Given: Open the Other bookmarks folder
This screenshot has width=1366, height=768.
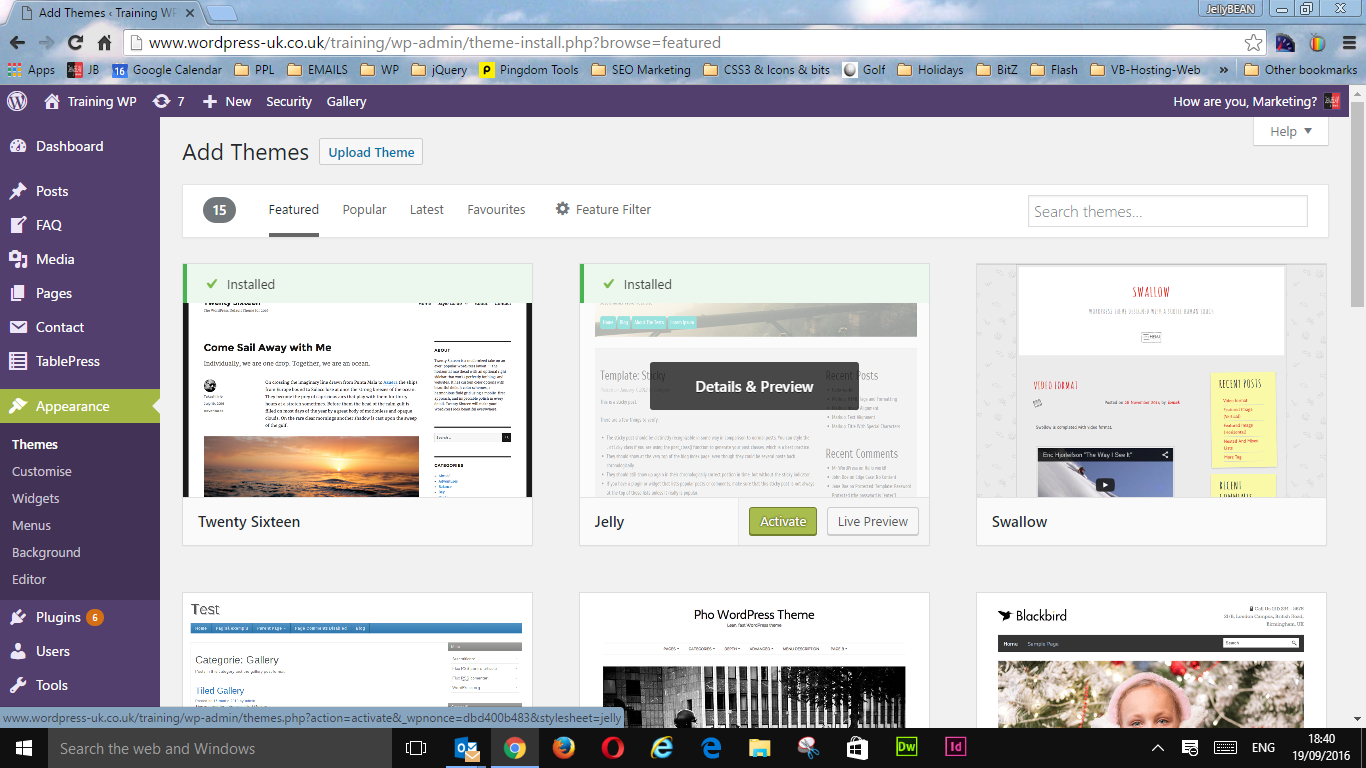Looking at the screenshot, I should (1301, 70).
